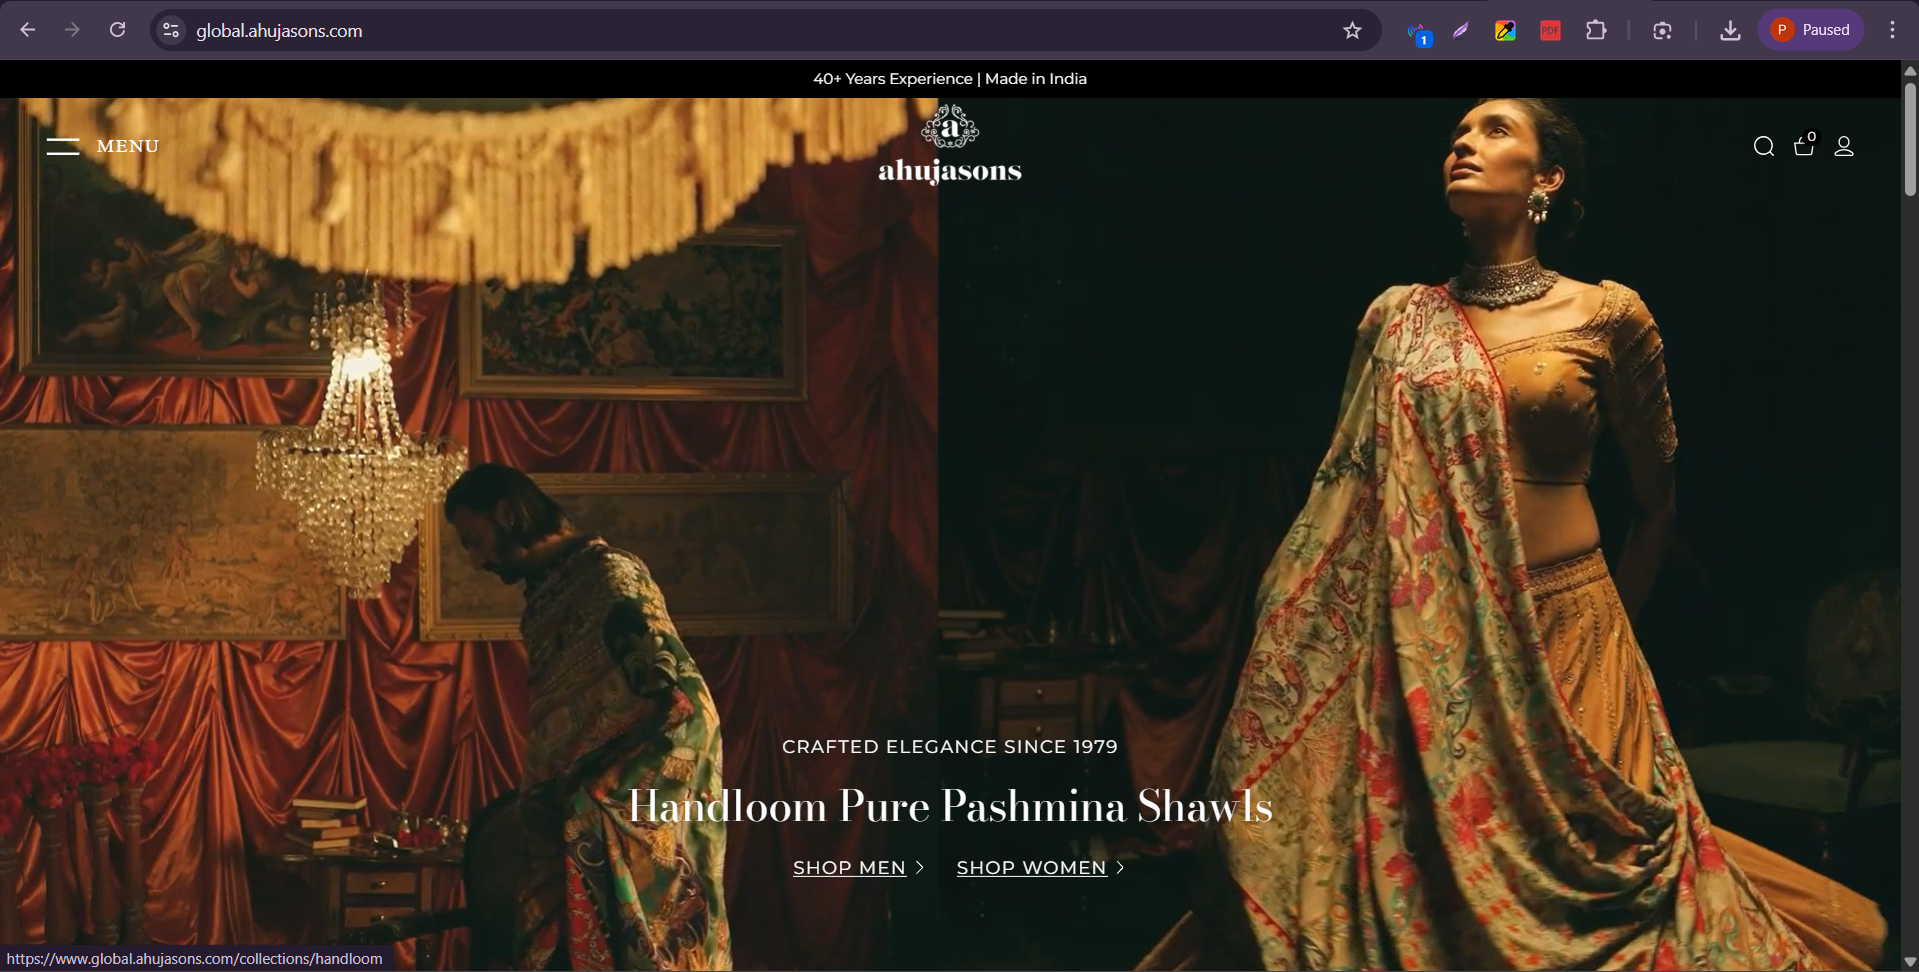The height and width of the screenshot is (972, 1919).
Task: Click the account/profile icon in header
Action: (1845, 147)
